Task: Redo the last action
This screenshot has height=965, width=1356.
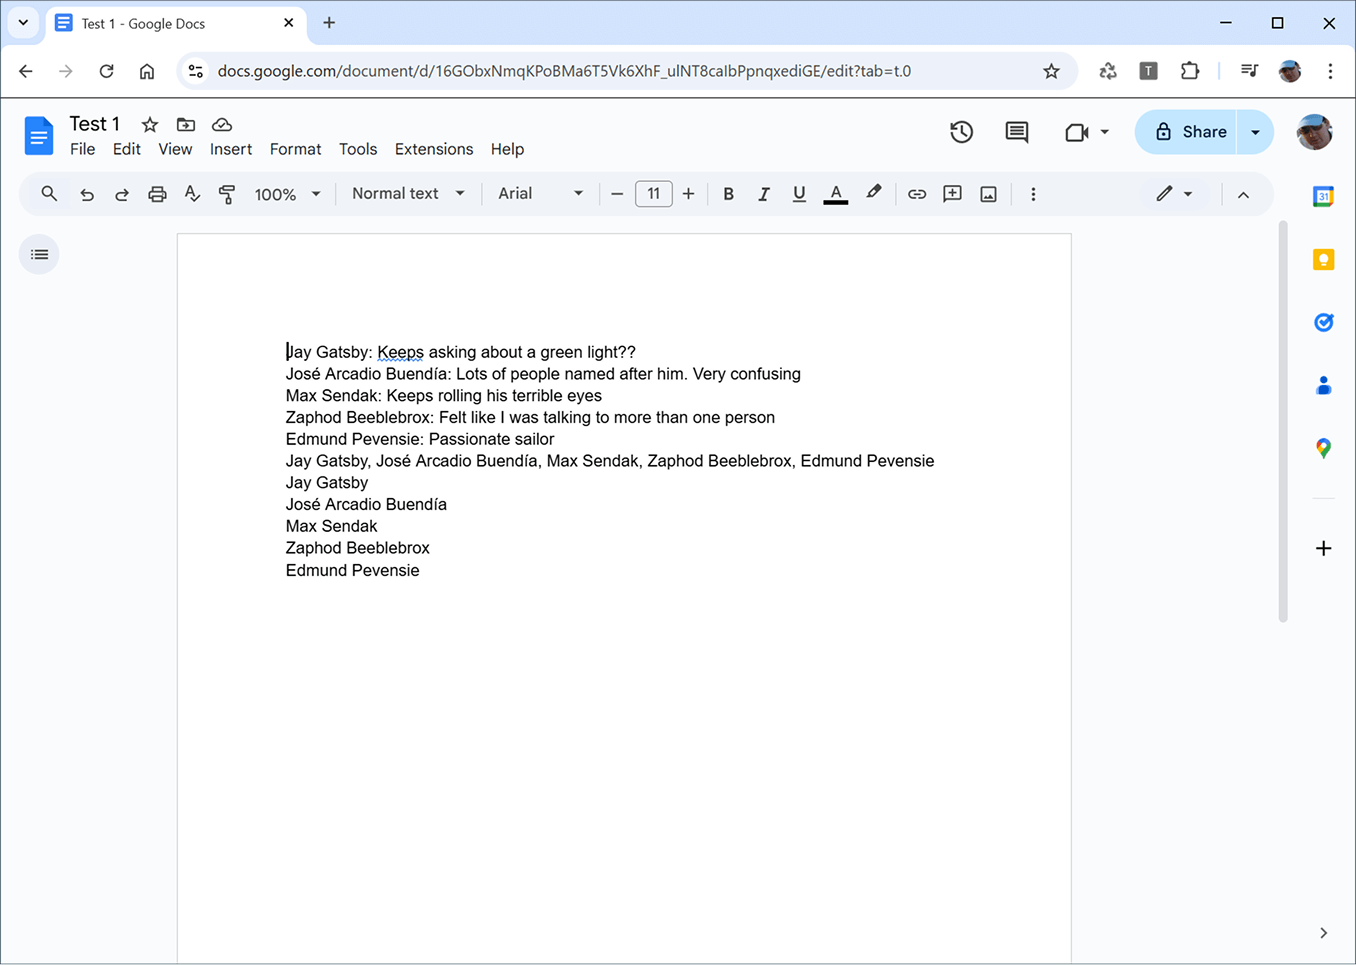Action: pos(122,194)
